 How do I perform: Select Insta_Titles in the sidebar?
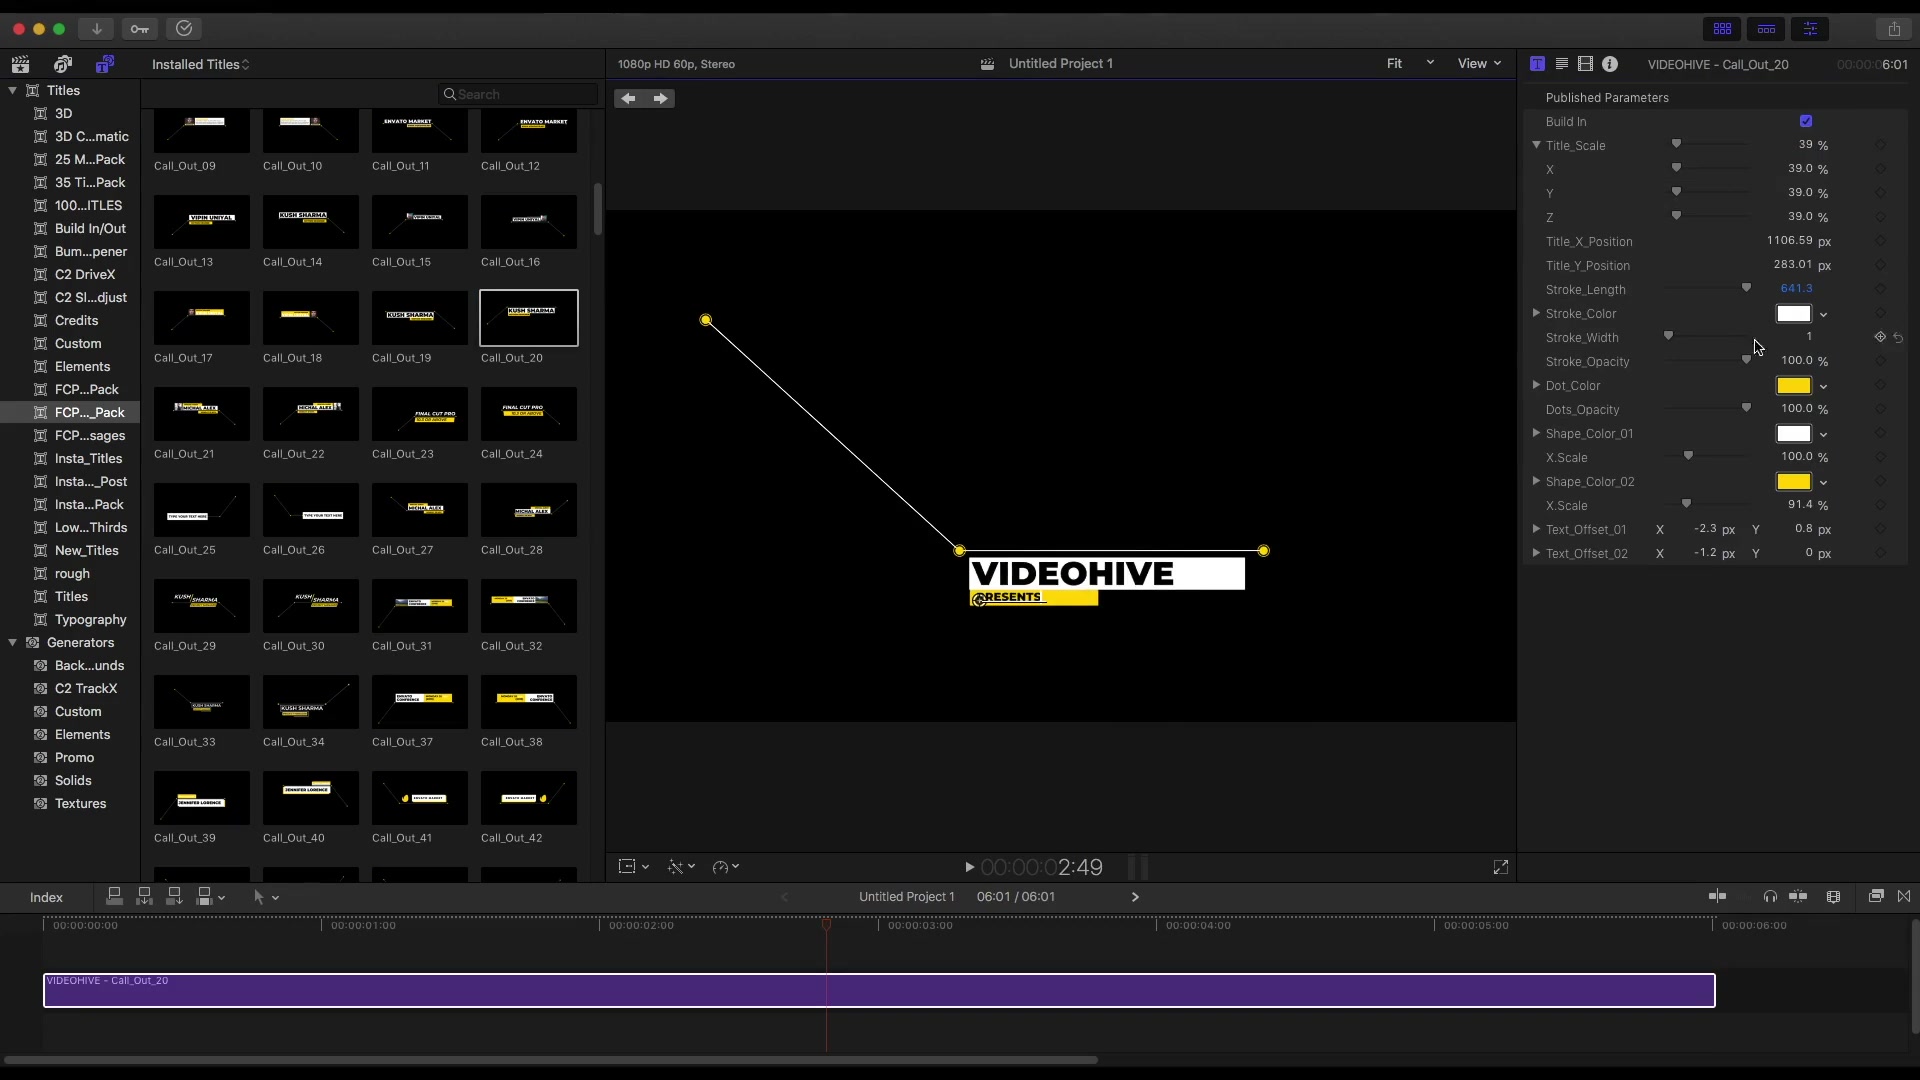(88, 458)
